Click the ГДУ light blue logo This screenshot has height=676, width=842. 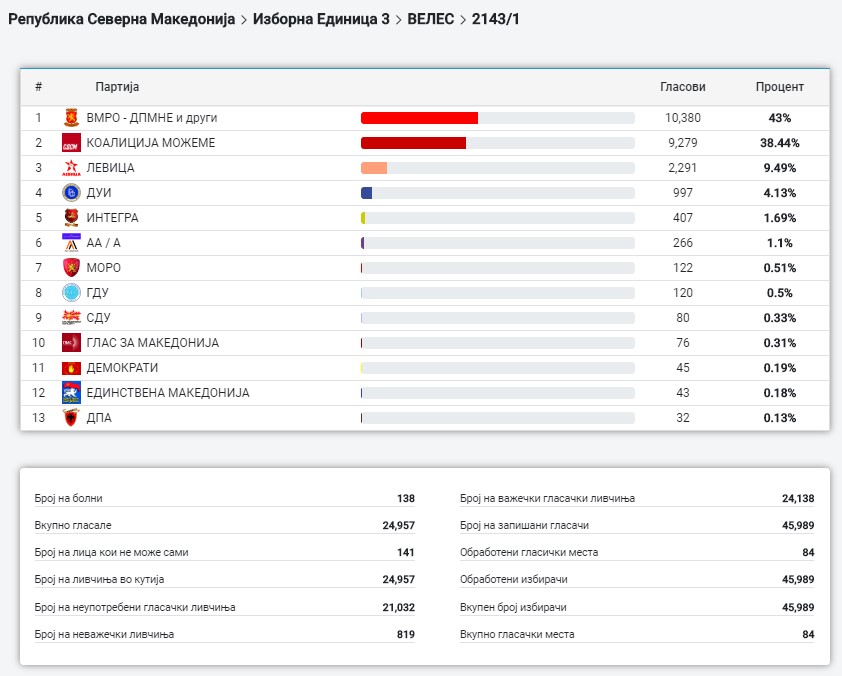[x=71, y=293]
